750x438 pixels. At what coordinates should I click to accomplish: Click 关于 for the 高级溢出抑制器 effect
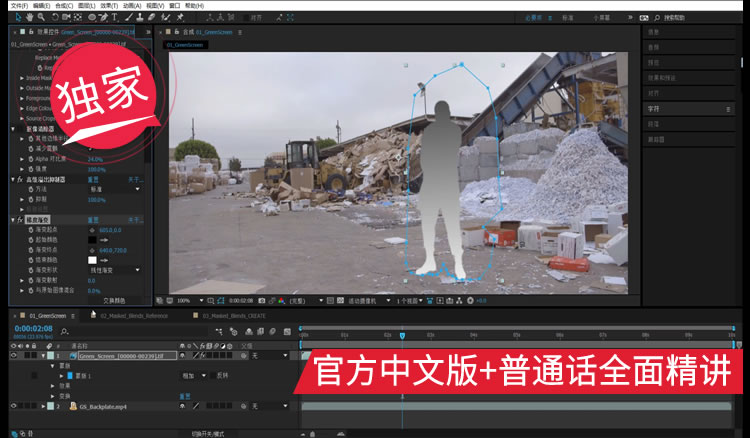pyautogui.click(x=136, y=179)
